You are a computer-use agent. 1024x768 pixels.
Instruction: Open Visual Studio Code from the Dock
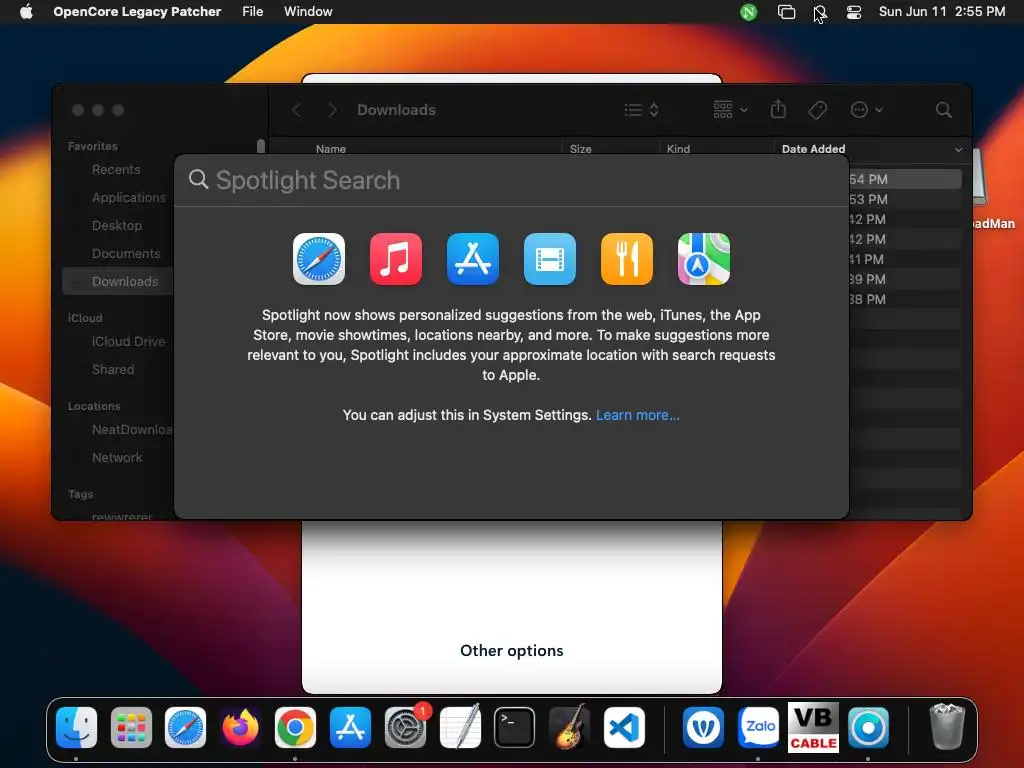[x=624, y=727]
